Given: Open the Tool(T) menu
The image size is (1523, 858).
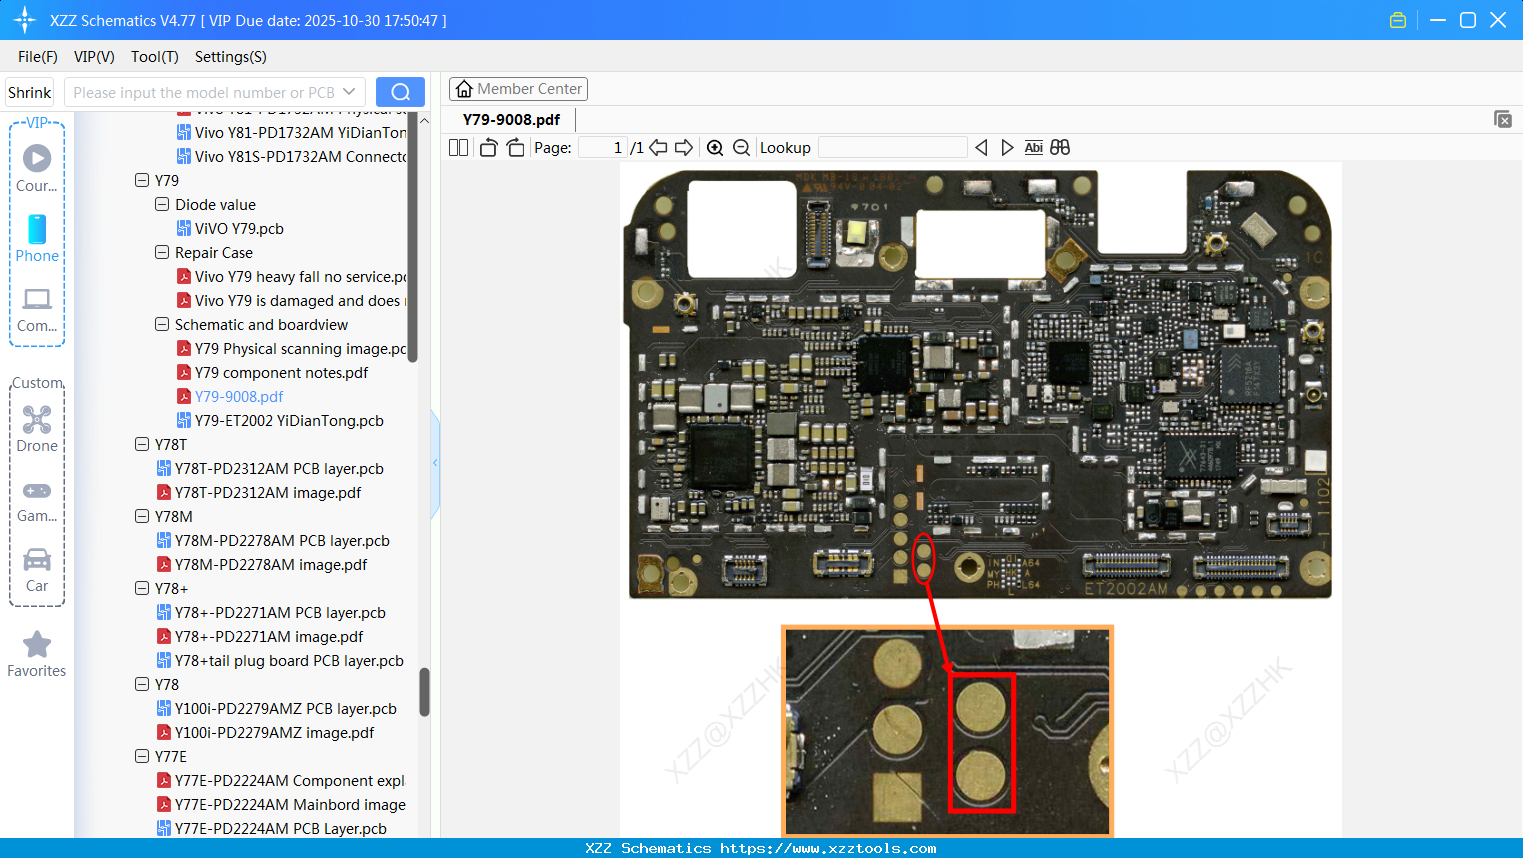Looking at the screenshot, I should (155, 57).
